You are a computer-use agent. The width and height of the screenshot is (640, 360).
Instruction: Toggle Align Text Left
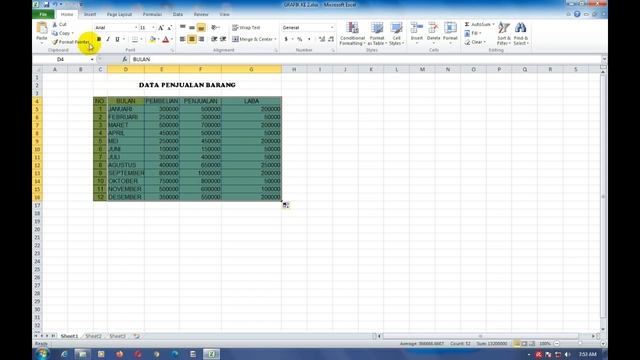(183, 39)
